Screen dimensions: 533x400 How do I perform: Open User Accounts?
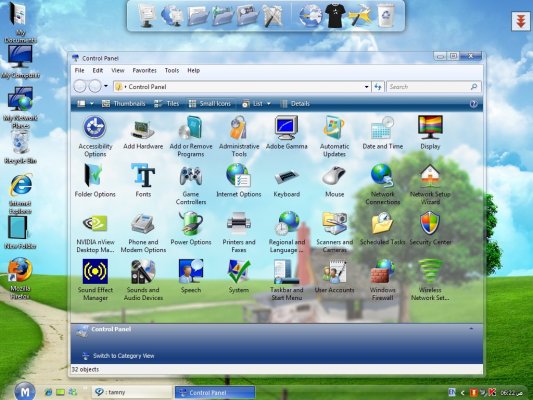334,276
